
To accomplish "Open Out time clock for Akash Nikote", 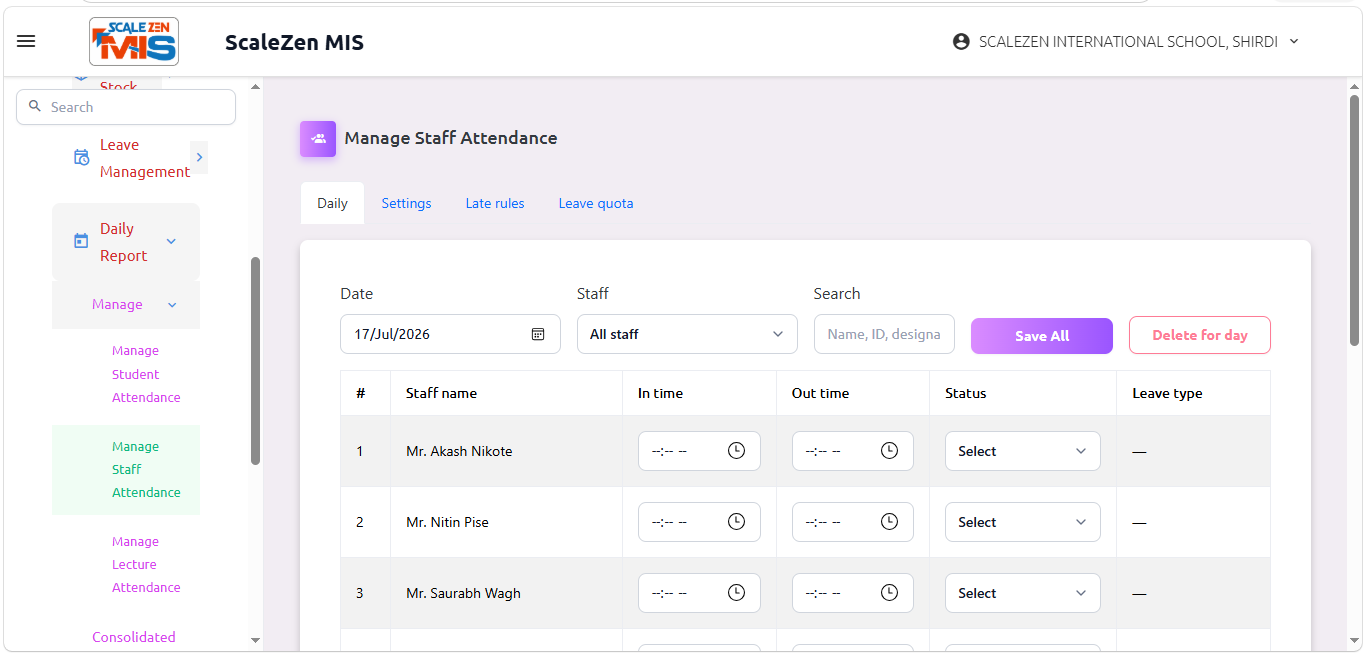I will click(889, 451).
